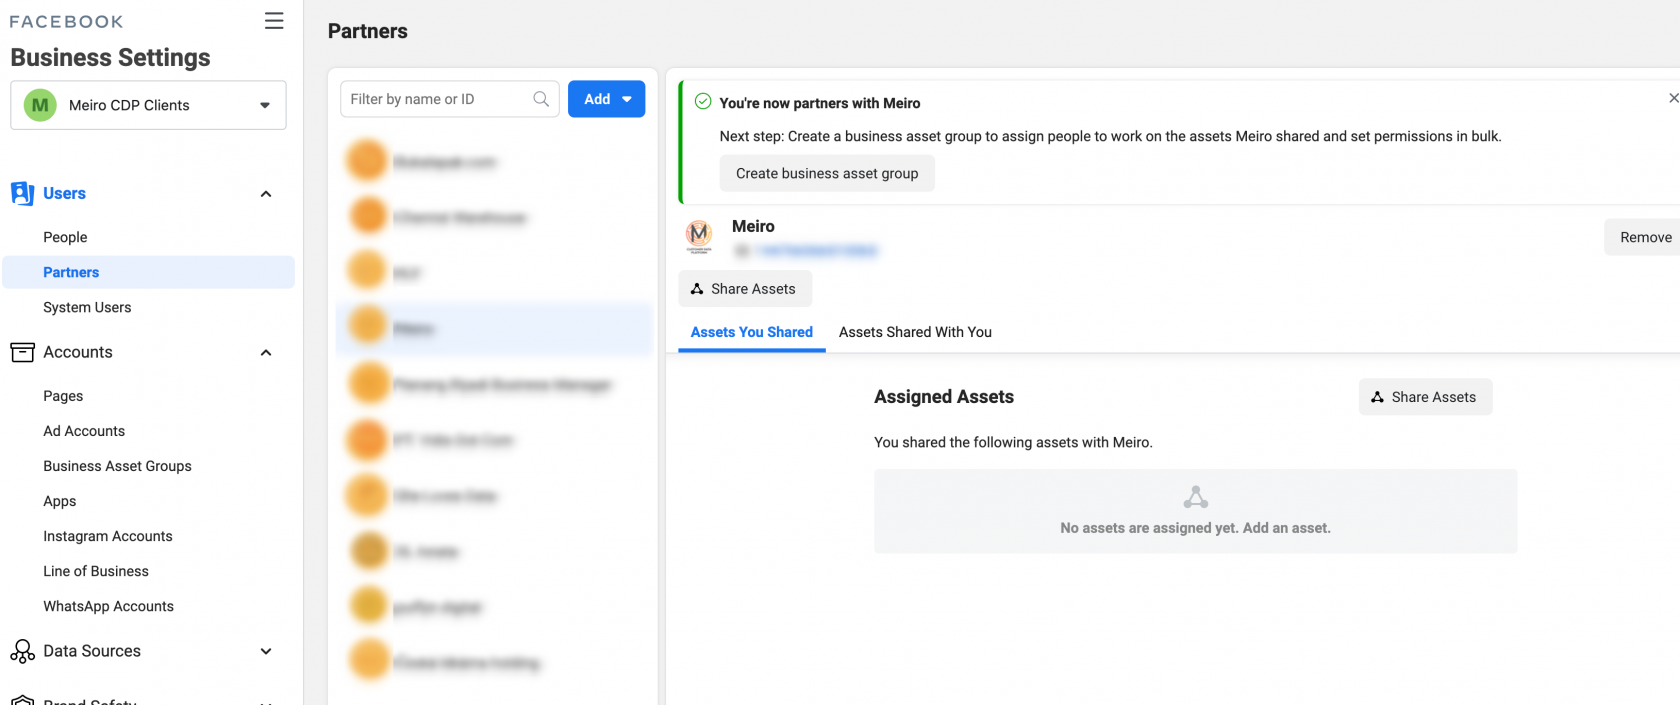The width and height of the screenshot is (1680, 705).
Task: Dismiss the partners notification banner
Action: pos(1673,98)
